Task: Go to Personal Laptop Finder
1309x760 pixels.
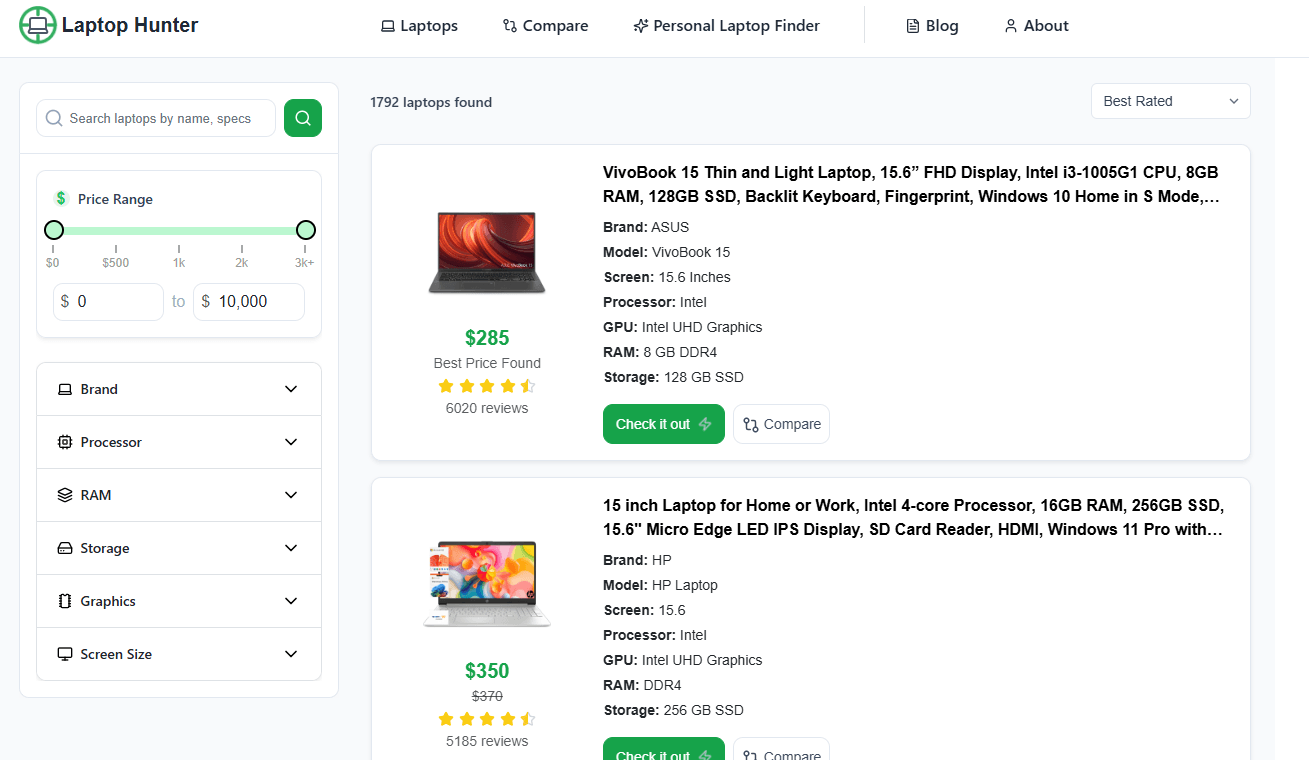Action: (726, 26)
